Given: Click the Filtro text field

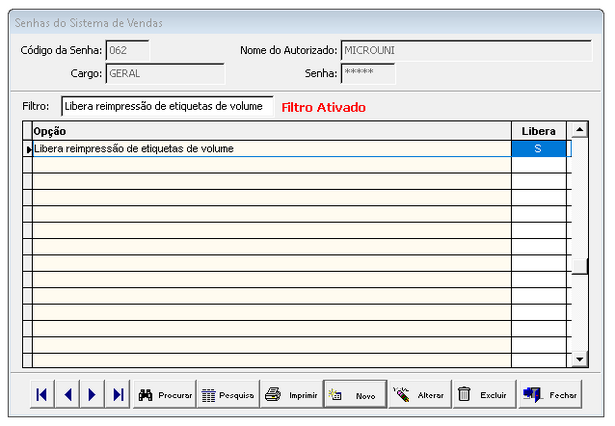Looking at the screenshot, I should click(x=166, y=106).
